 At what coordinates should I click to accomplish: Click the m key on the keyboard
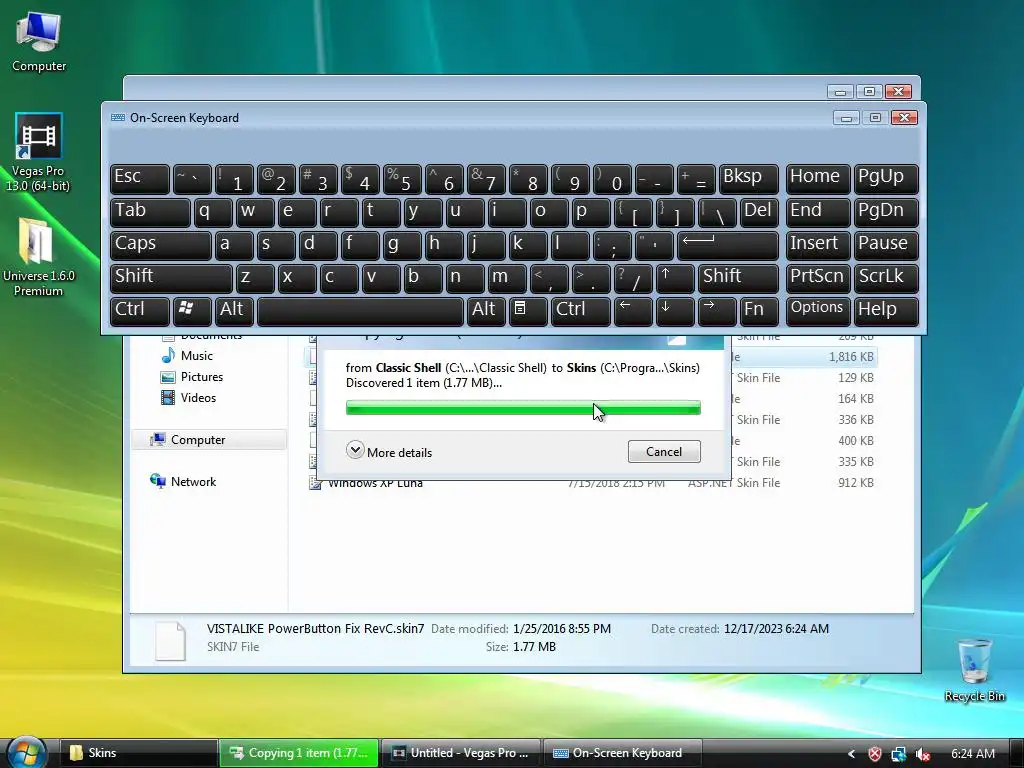pyautogui.click(x=507, y=278)
